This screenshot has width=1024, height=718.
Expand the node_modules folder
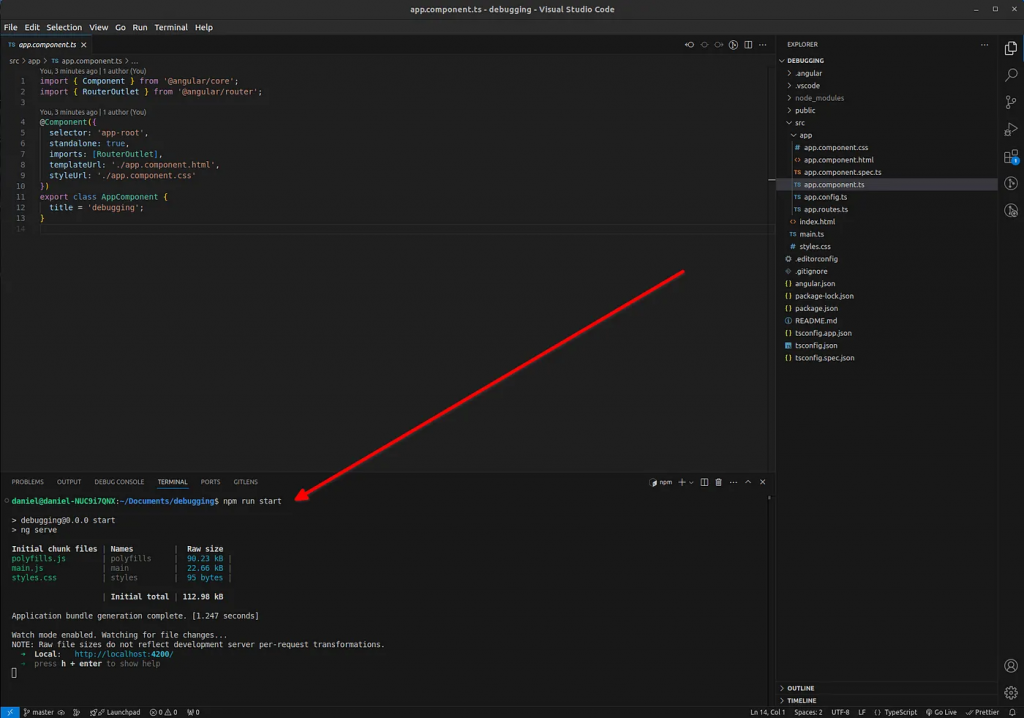[x=818, y=98]
